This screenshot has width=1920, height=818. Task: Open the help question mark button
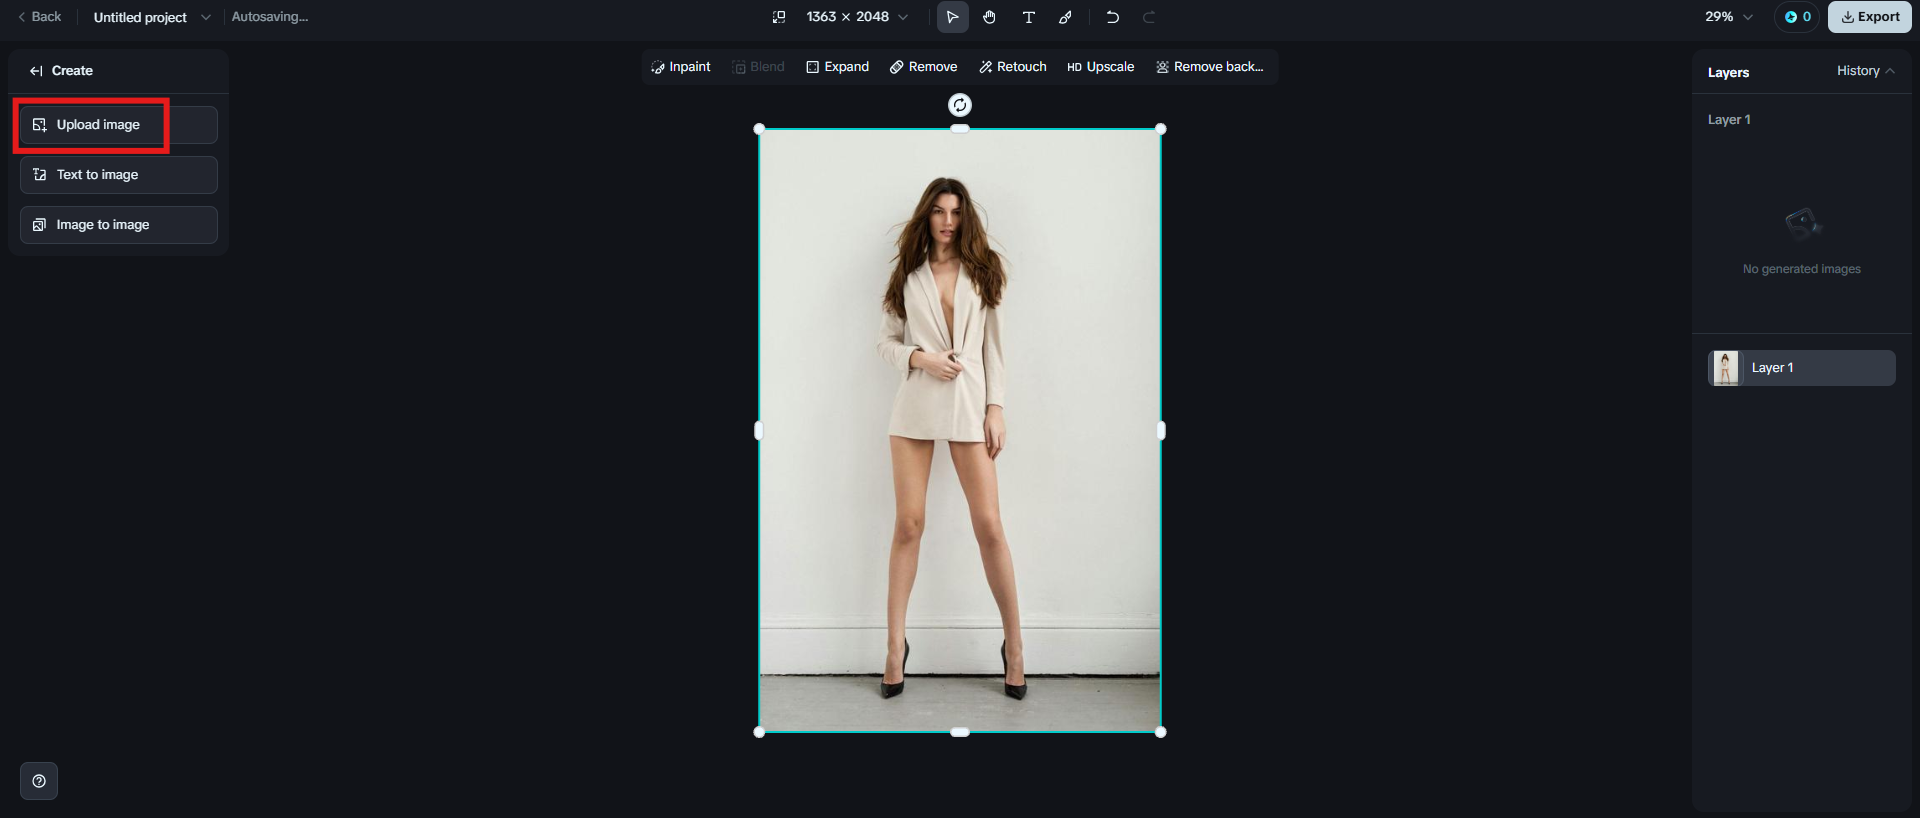39,781
